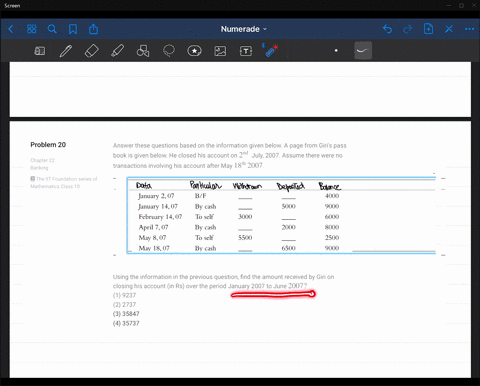Select the Lasso selection tool
The image size is (480, 386).
tap(169, 51)
